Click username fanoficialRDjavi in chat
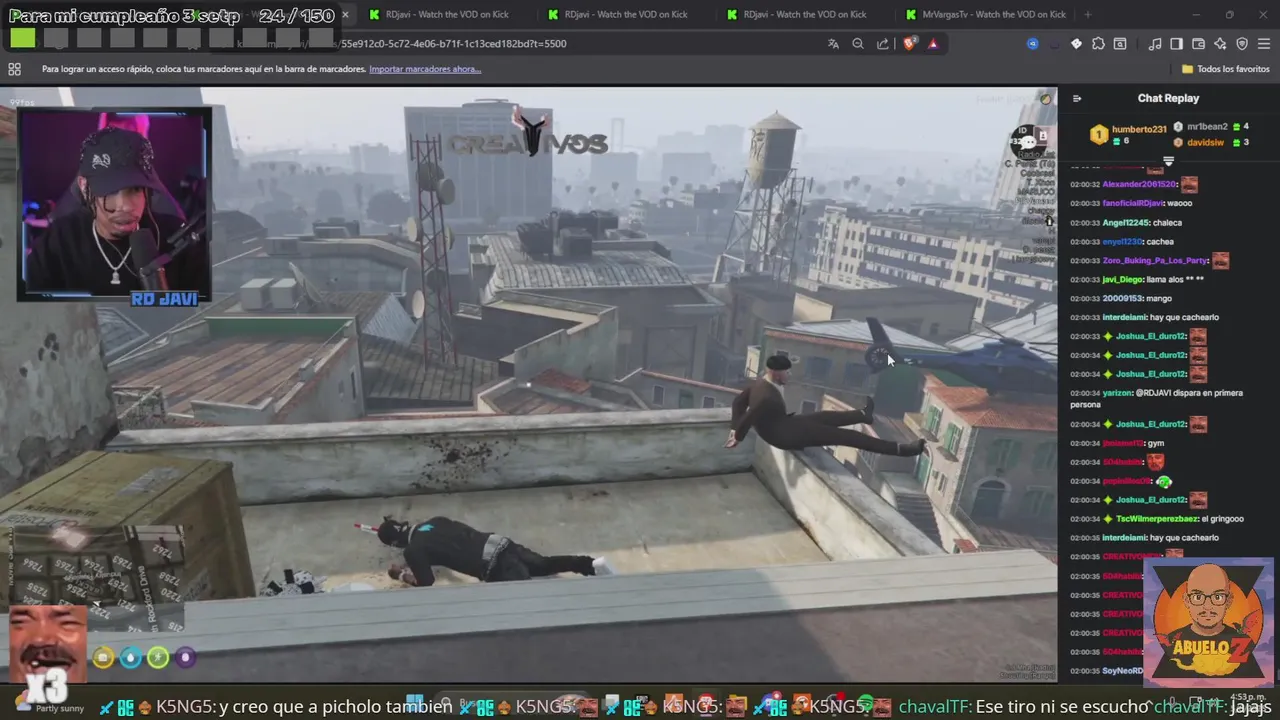 coord(1133,203)
